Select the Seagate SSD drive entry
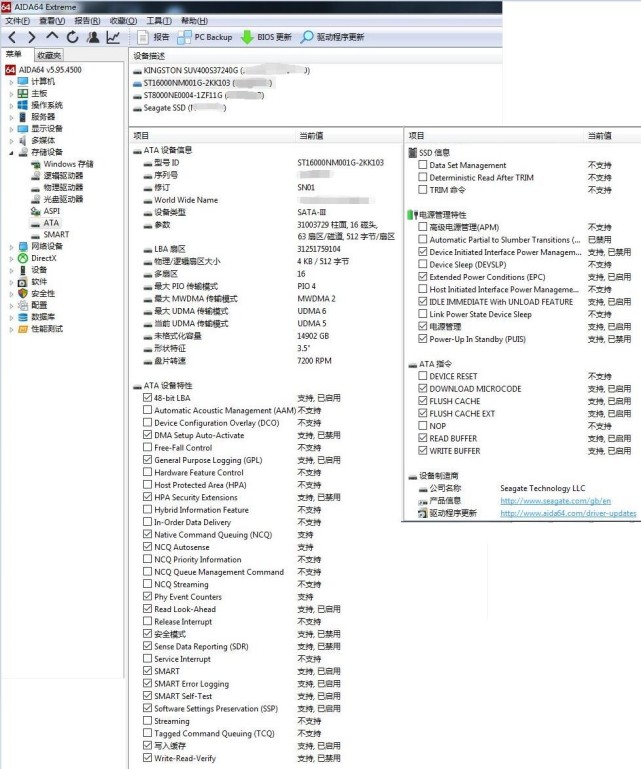The height and width of the screenshot is (769, 641). tap(179, 108)
